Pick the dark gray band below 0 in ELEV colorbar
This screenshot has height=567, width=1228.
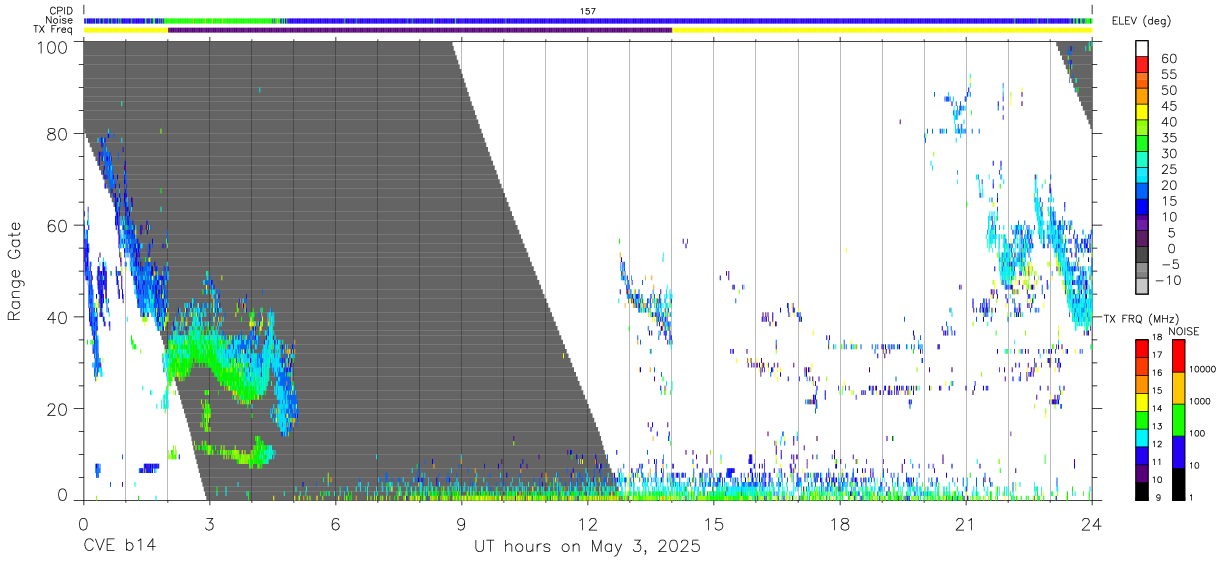pos(1142,255)
